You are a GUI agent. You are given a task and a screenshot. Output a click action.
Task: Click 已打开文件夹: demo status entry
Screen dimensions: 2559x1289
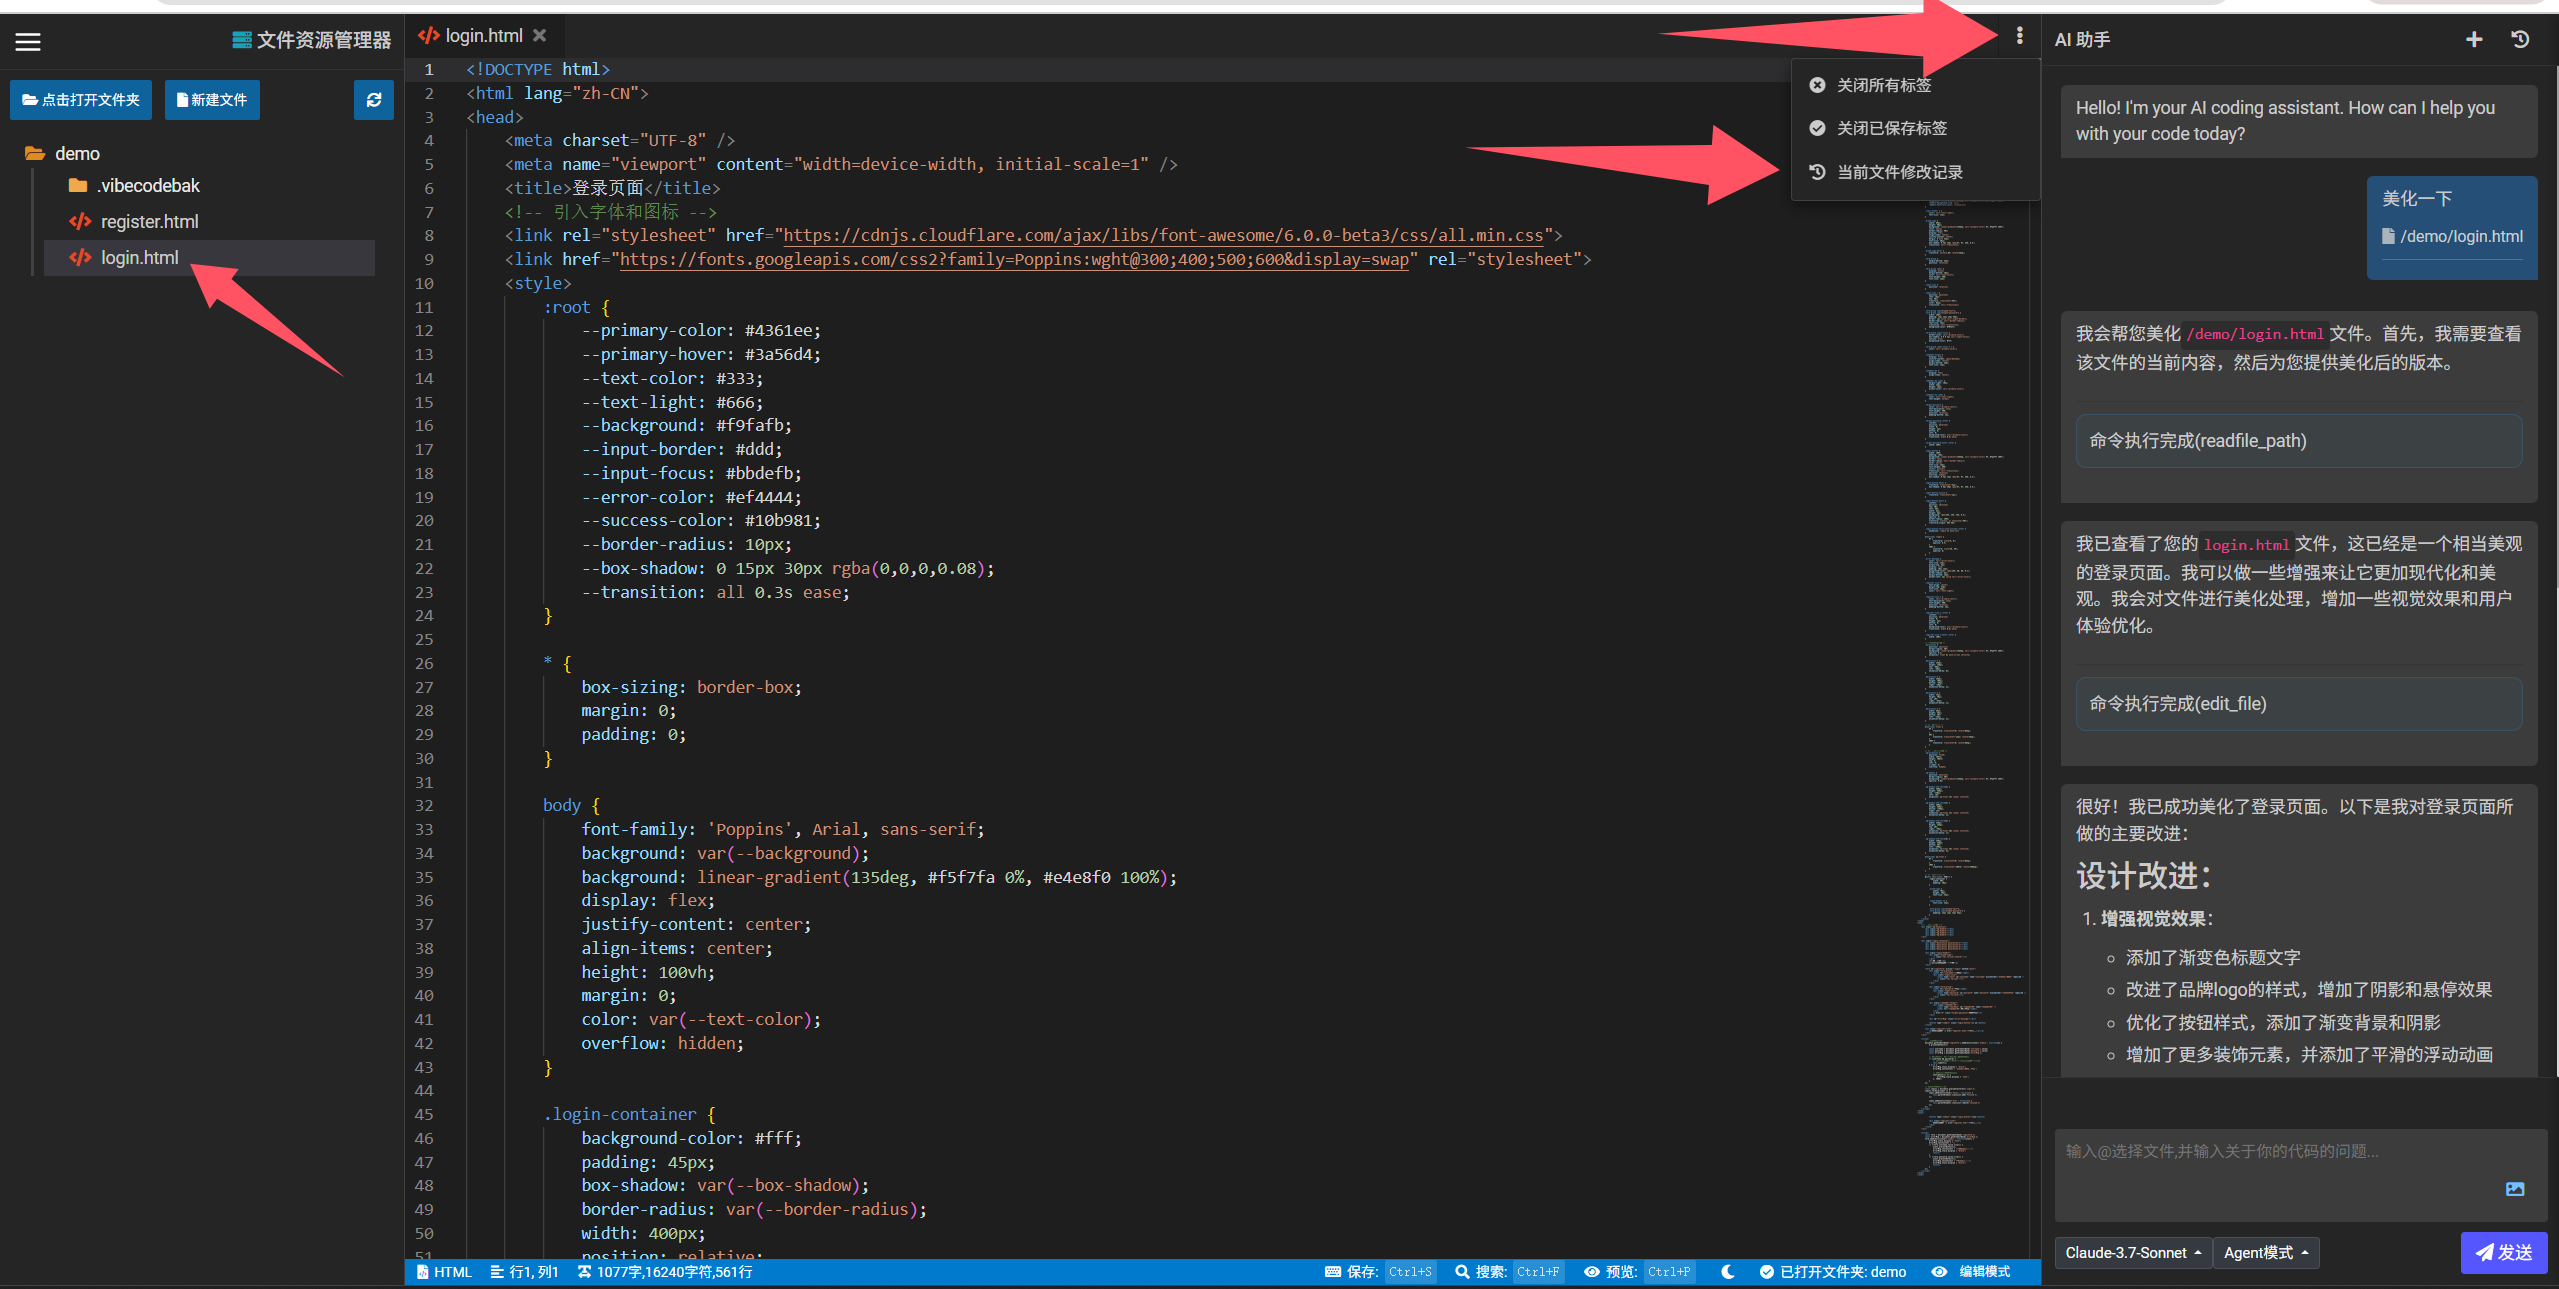1833,1272
